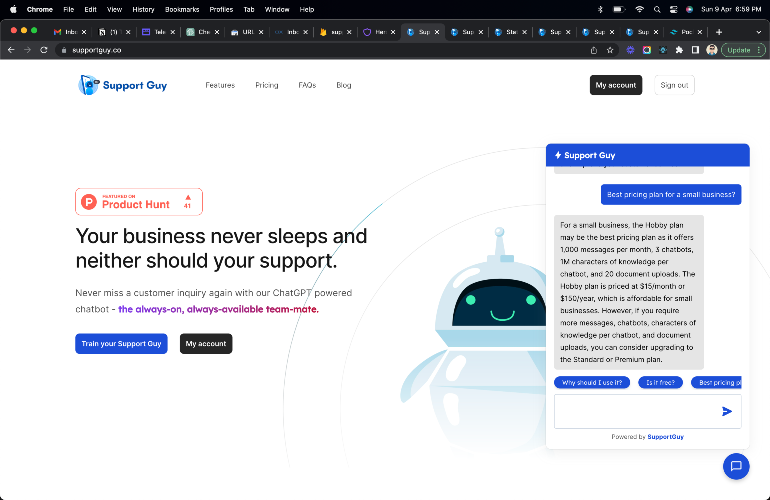Click the Support Guy logo in header

[x=123, y=85]
